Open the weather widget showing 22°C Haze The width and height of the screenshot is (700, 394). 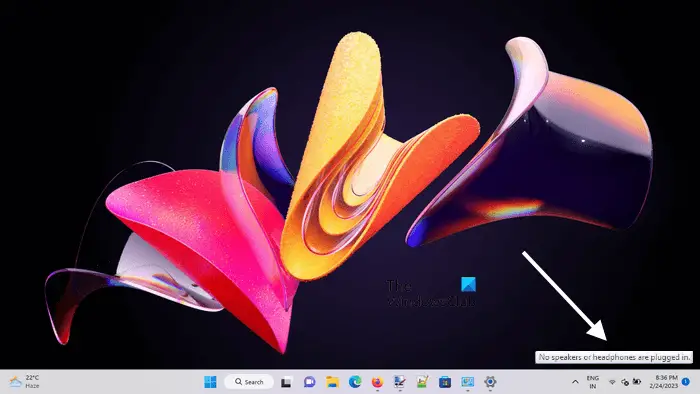(25, 382)
